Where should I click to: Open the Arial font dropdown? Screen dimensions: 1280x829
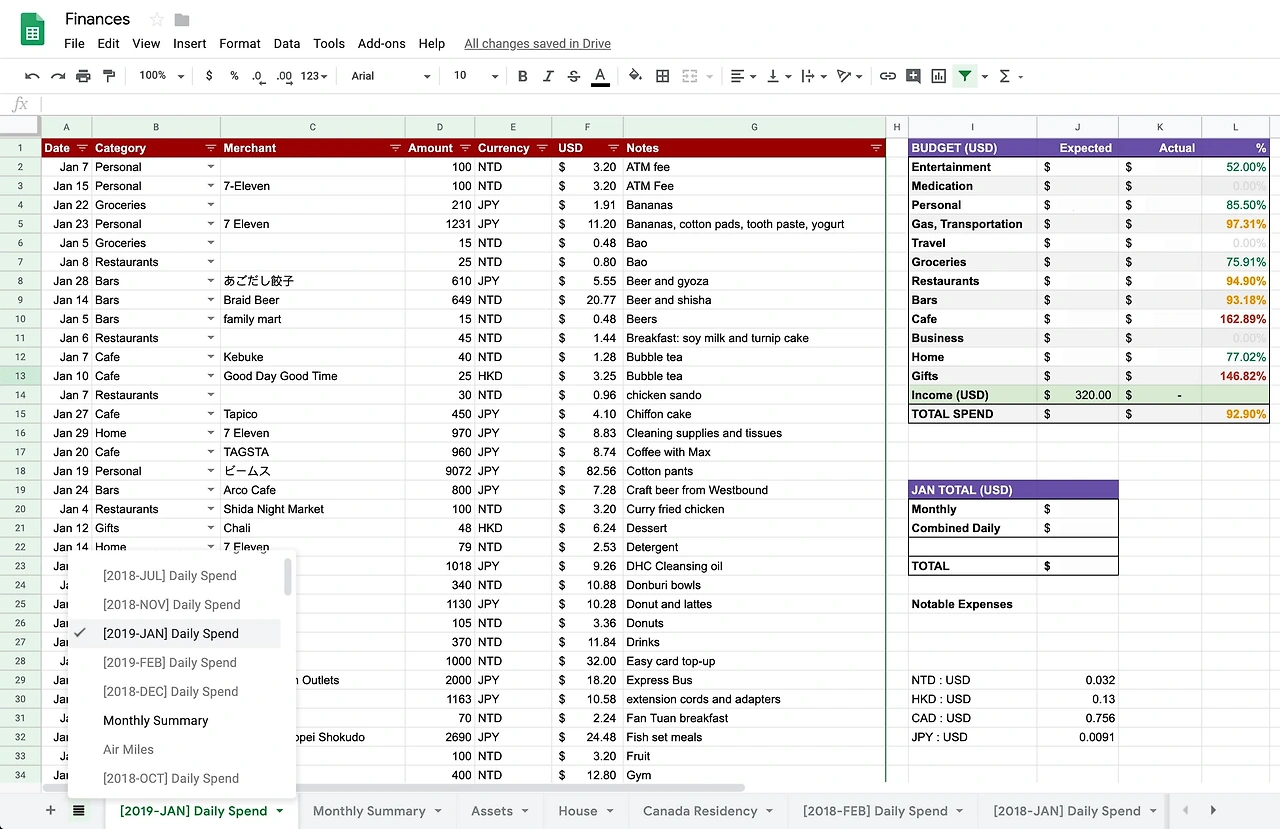pos(391,76)
